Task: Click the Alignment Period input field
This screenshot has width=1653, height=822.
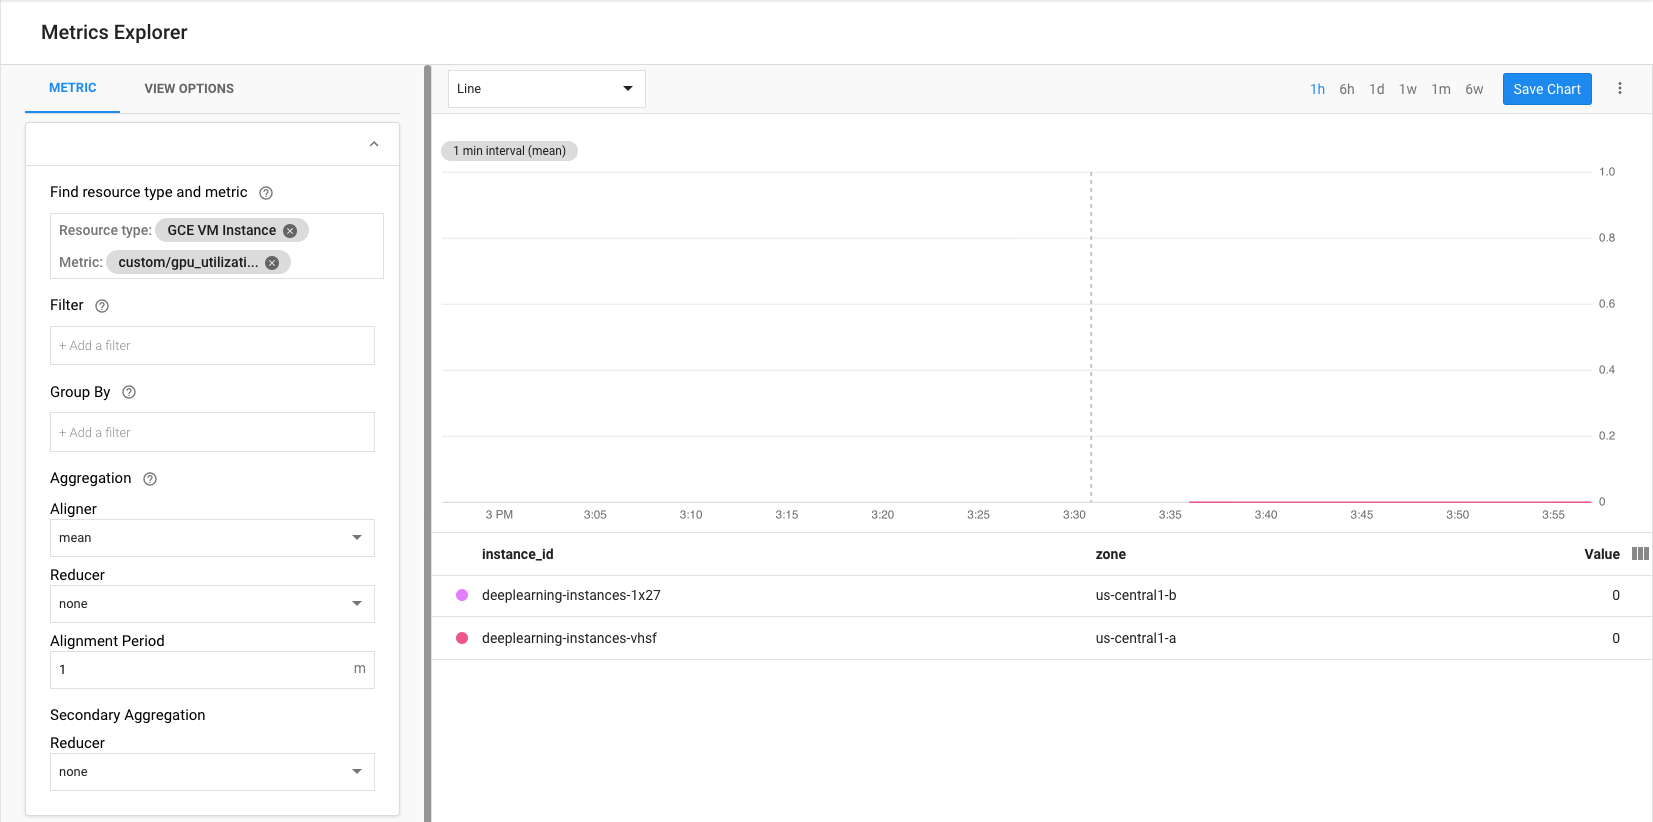Action: pyautogui.click(x=200, y=670)
